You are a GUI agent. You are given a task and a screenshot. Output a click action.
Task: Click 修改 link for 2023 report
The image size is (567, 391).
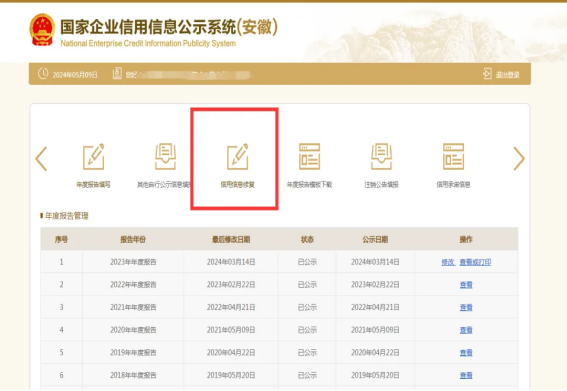point(448,262)
